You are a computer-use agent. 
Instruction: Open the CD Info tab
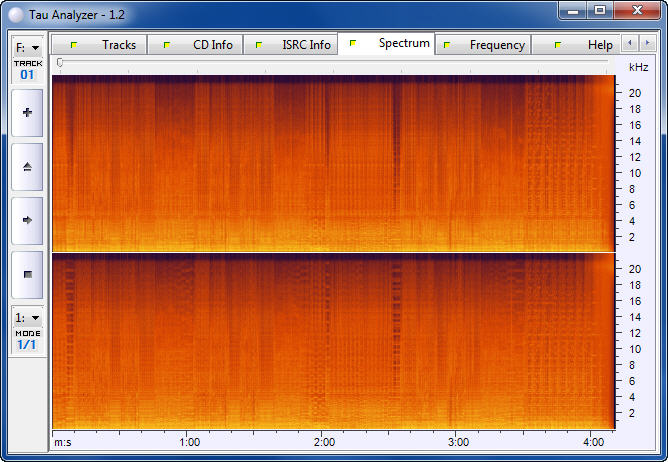pyautogui.click(x=200, y=45)
